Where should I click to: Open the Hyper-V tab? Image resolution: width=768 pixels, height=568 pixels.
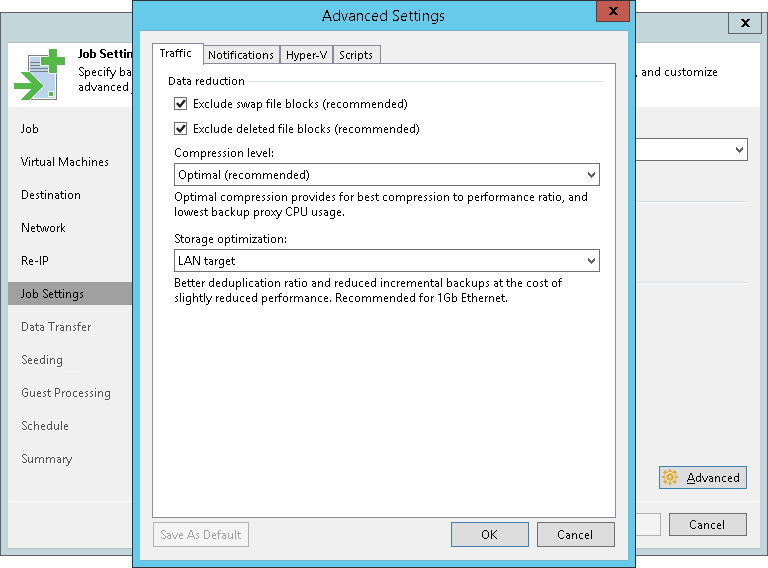point(306,55)
